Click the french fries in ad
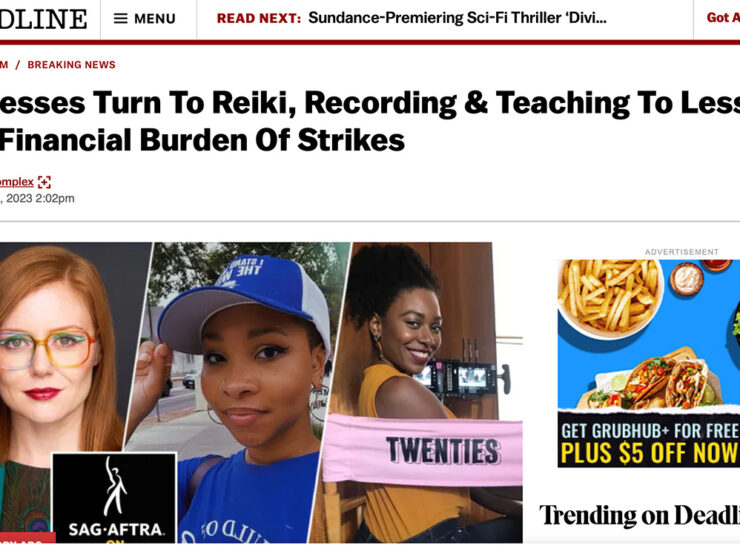This screenshot has width=740, height=560. pyautogui.click(x=609, y=295)
